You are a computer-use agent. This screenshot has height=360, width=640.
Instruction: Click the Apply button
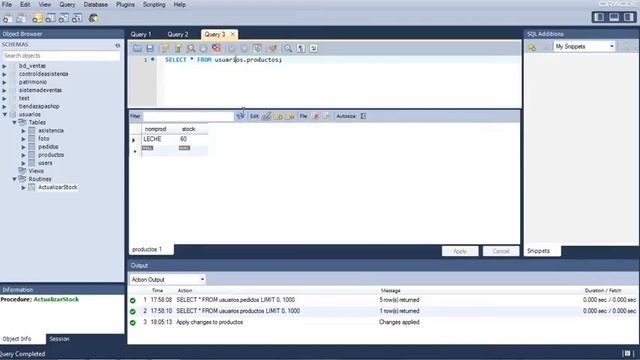click(460, 251)
